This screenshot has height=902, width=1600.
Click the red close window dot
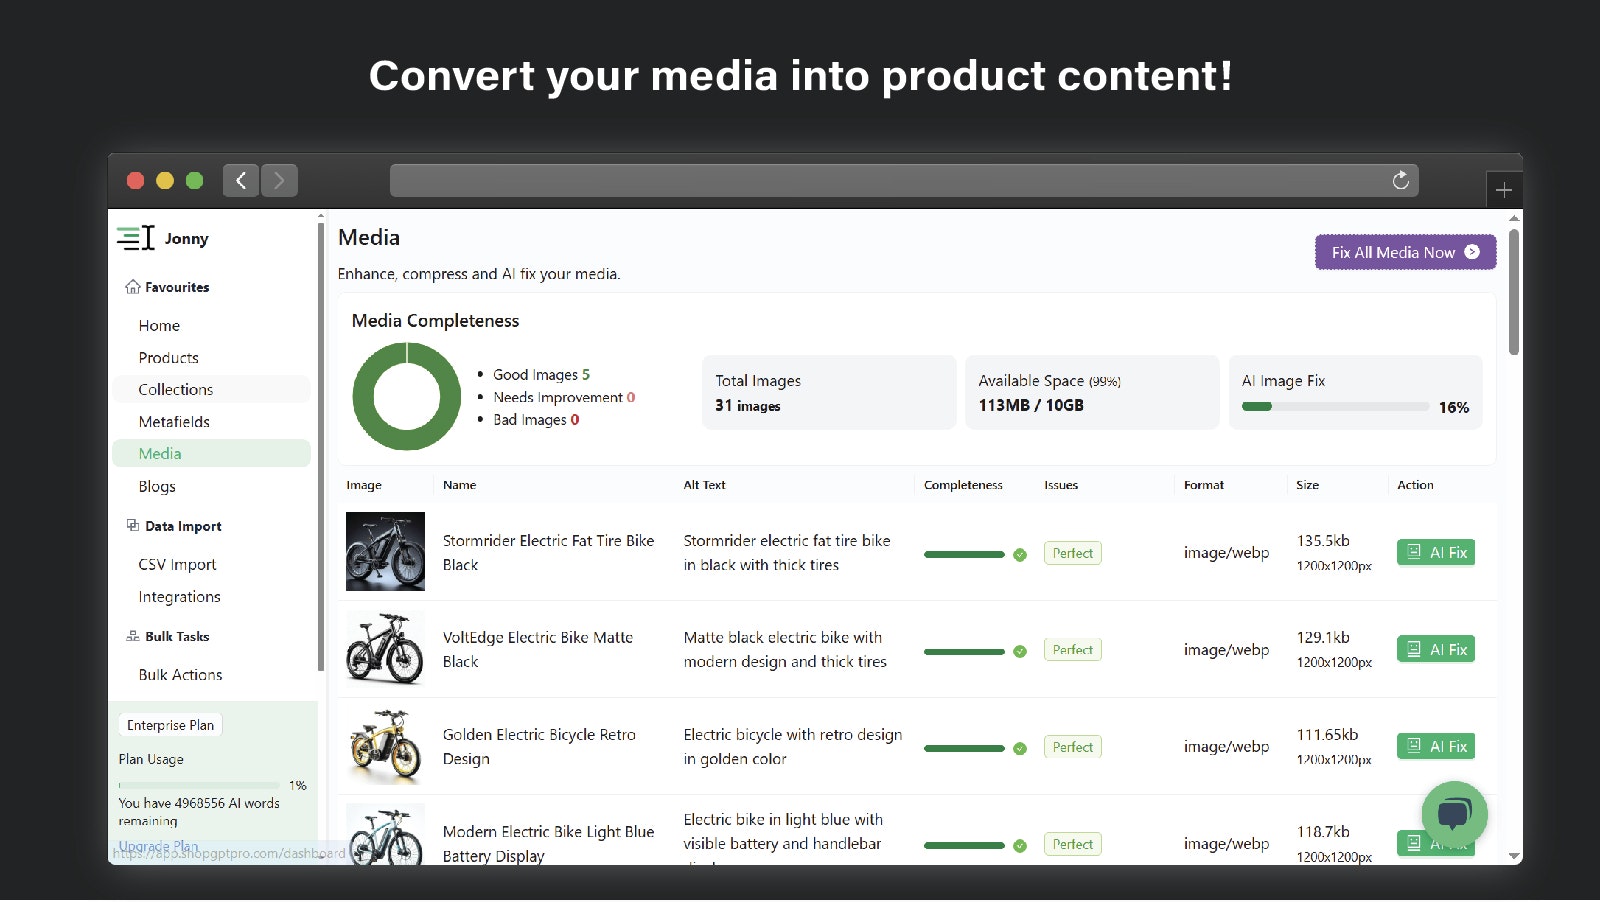coord(136,180)
